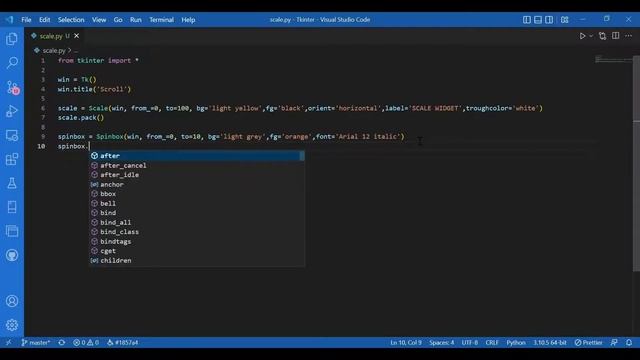This screenshot has width=640, height=360.
Task: Open changes compare icon in editor toolbar
Action: tap(602, 36)
